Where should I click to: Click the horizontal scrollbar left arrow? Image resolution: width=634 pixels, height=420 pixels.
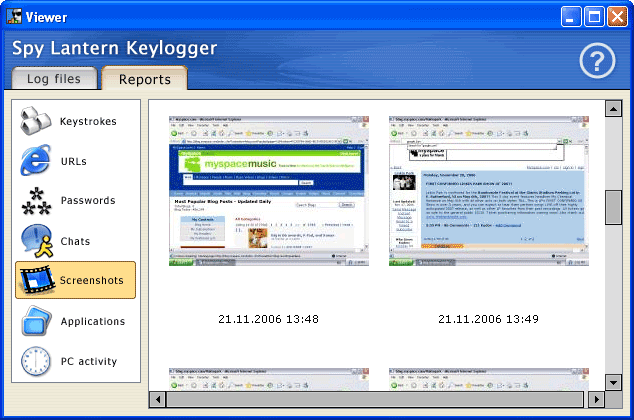tap(158, 399)
